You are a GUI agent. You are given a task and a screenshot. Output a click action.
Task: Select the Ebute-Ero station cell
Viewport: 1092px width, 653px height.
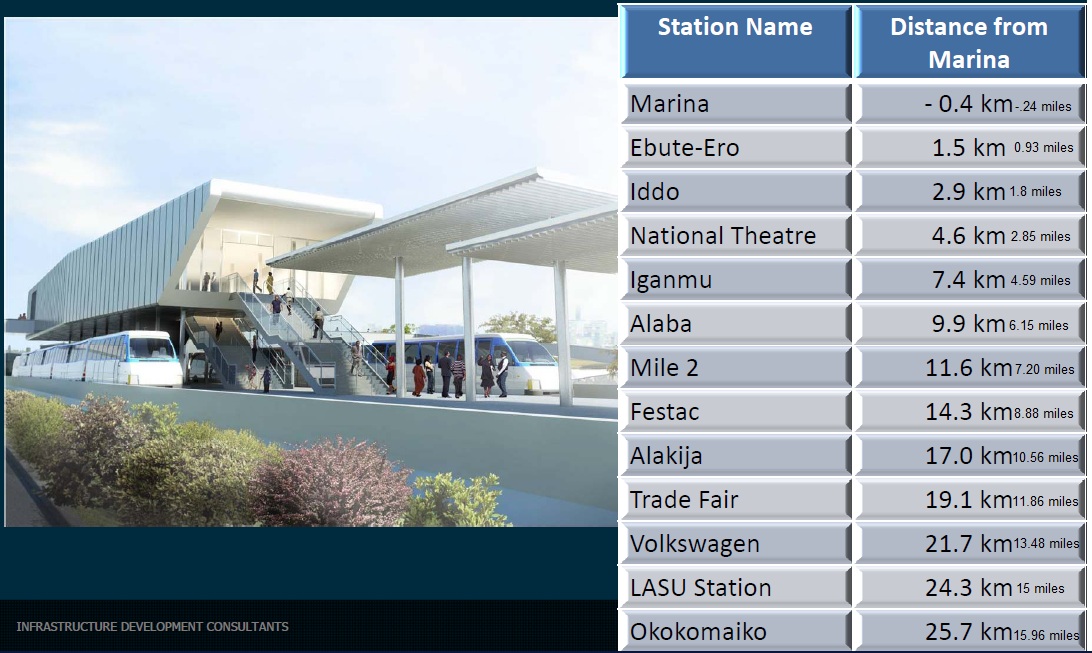pos(735,148)
